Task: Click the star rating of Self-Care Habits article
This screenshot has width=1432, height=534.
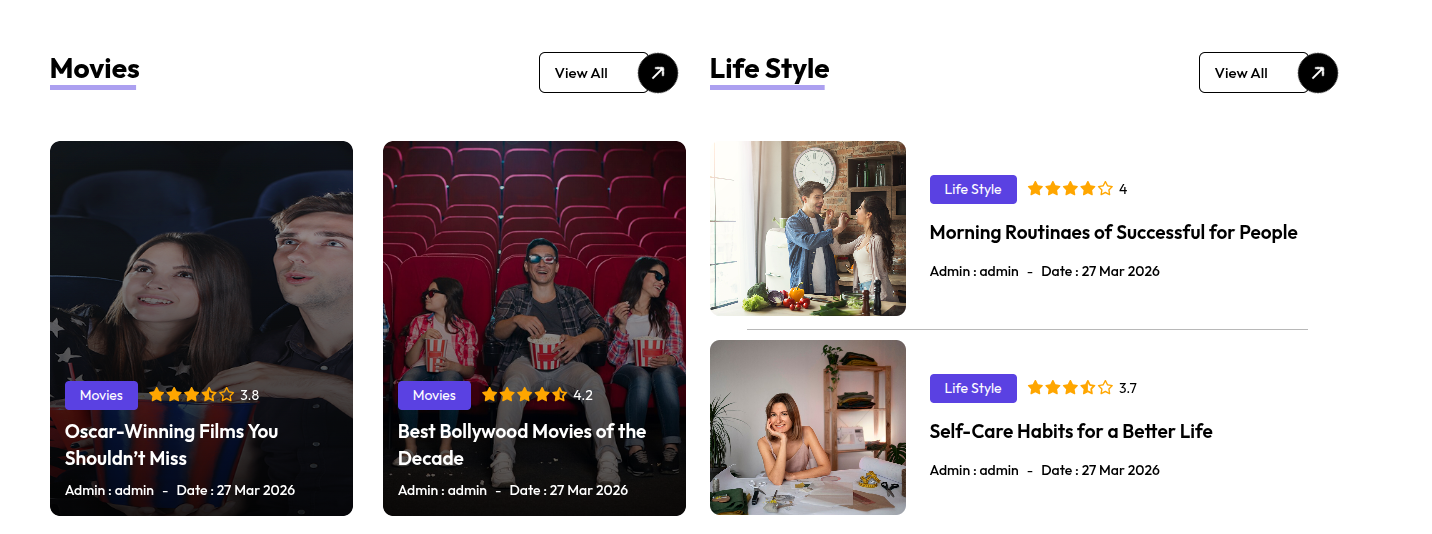Action: pyautogui.click(x=1070, y=388)
